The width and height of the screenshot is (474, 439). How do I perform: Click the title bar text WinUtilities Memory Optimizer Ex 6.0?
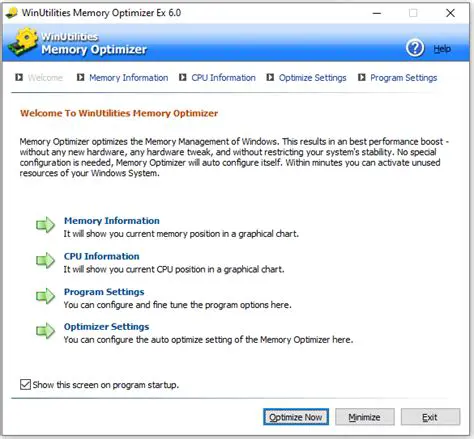101,13
